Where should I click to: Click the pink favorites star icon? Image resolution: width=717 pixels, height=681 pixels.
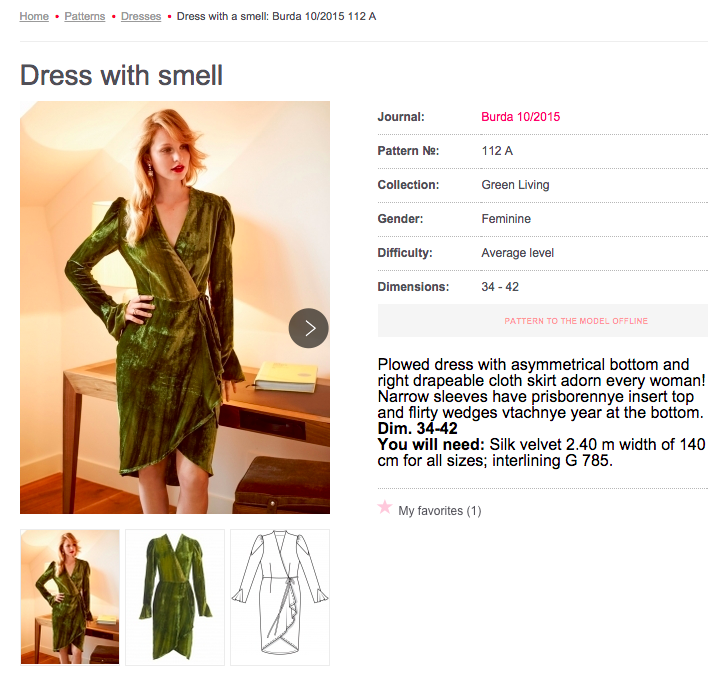385,507
